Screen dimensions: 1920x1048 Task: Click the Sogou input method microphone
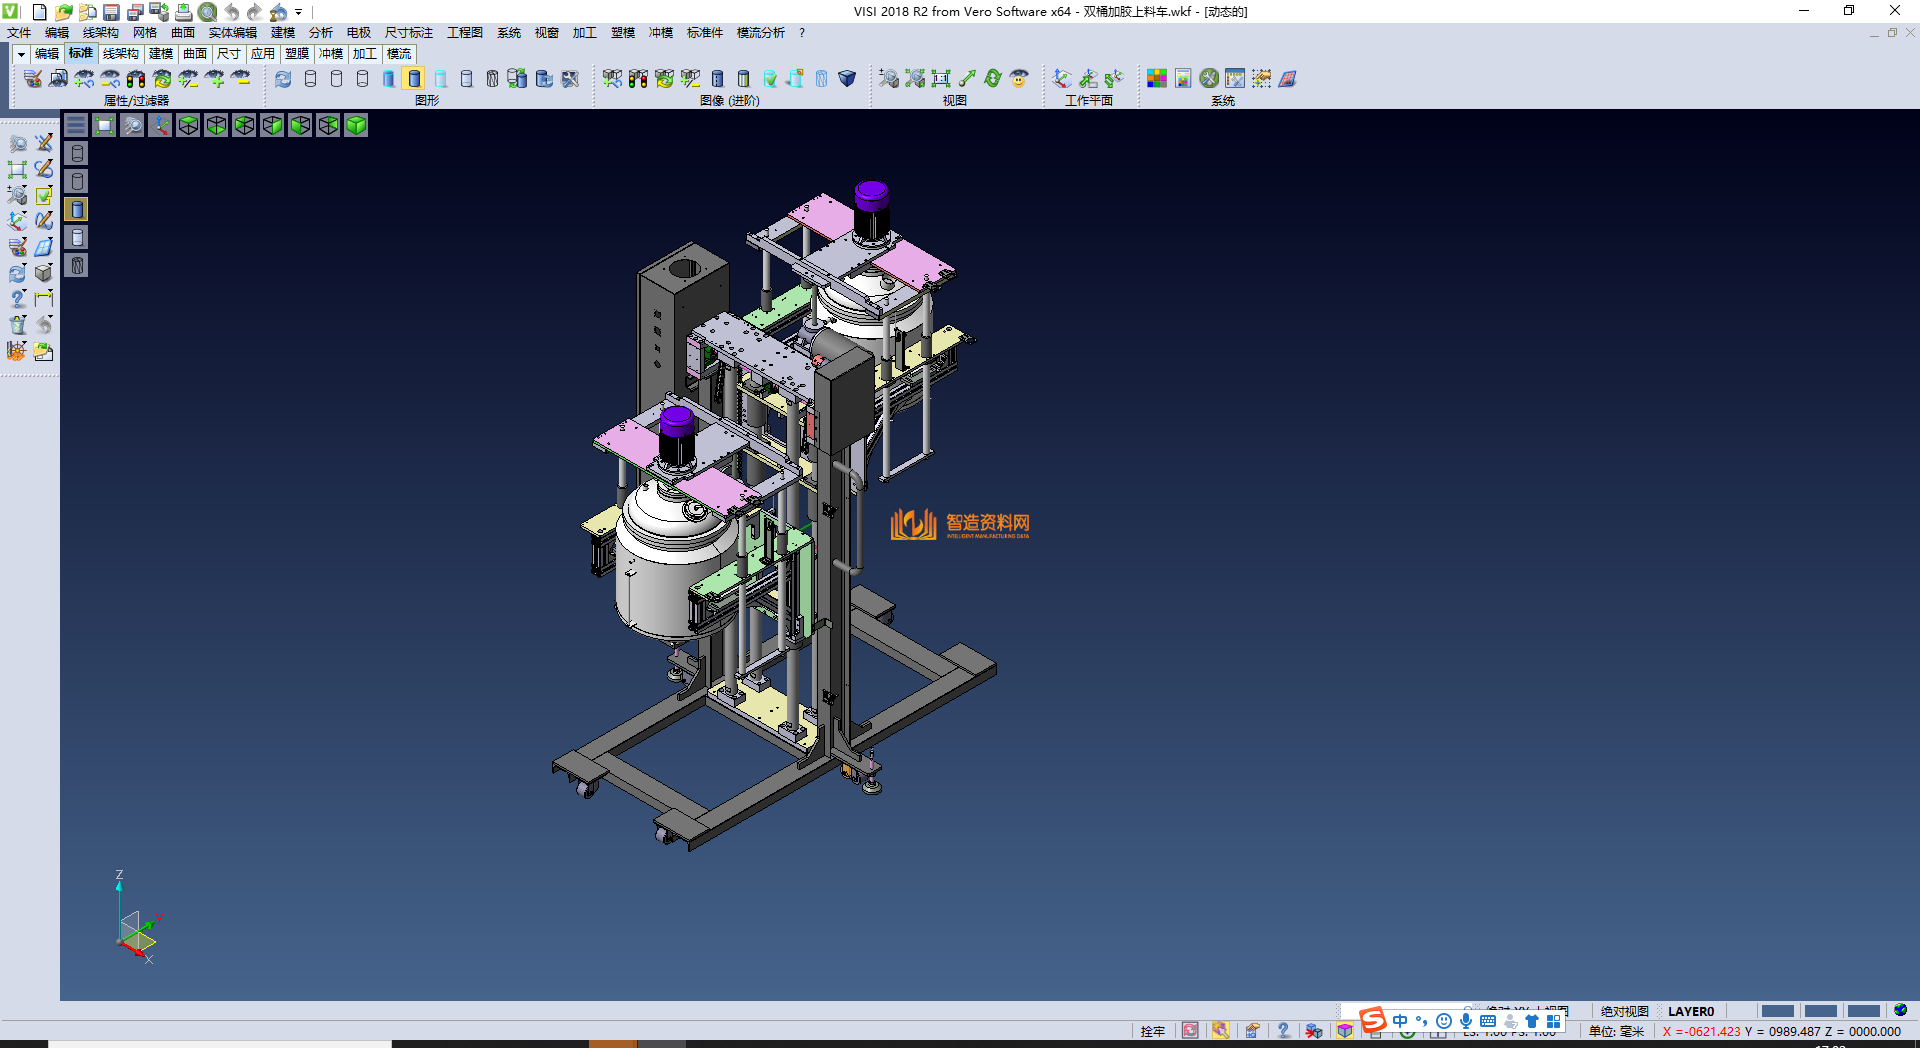(1465, 1021)
